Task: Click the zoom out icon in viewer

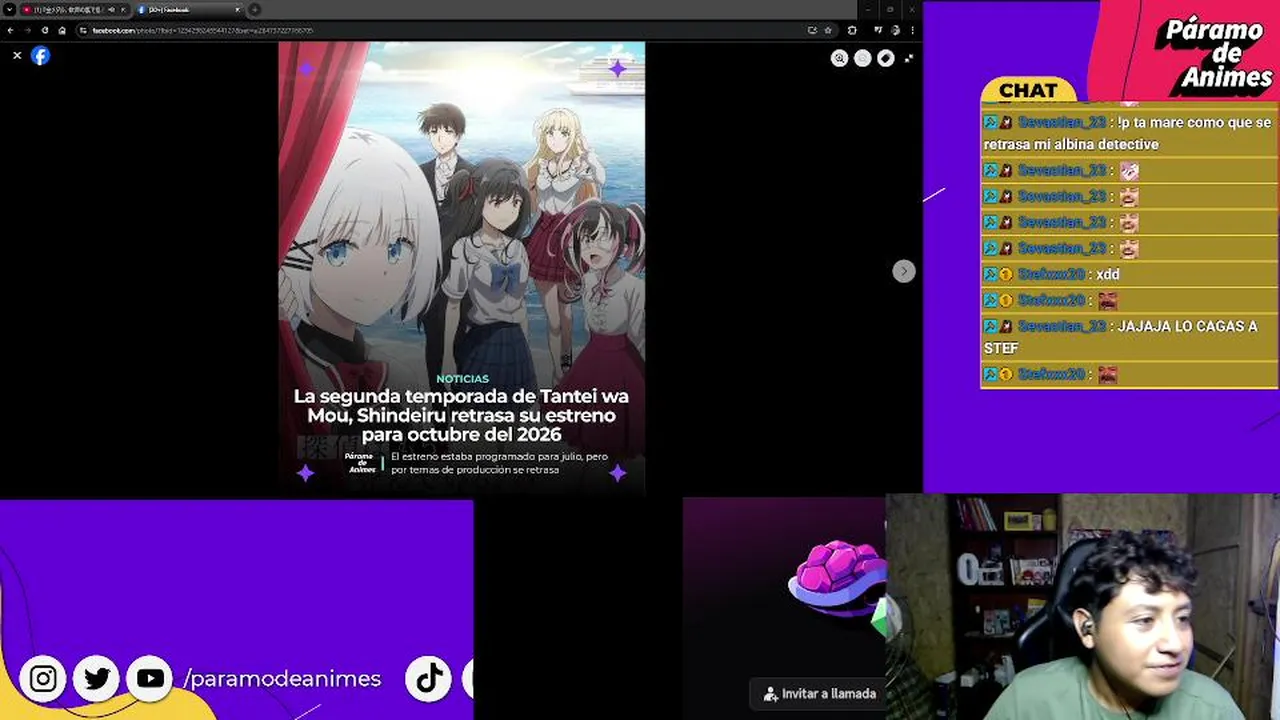Action: point(862,58)
